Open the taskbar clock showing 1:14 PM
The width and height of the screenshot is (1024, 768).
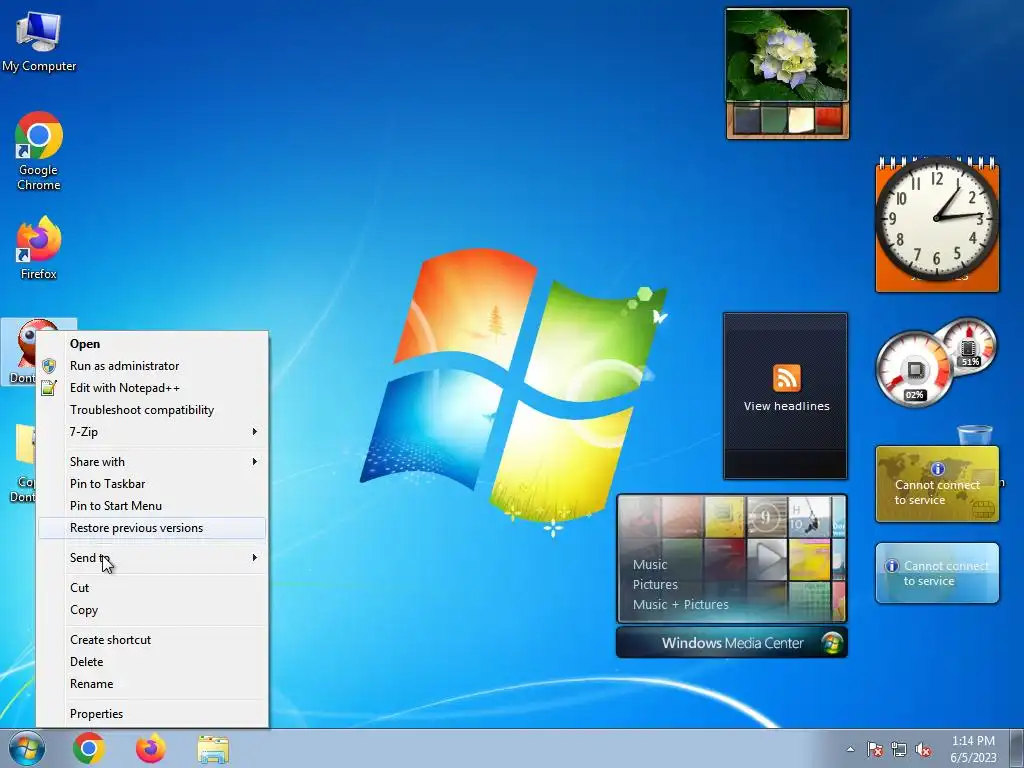click(x=973, y=749)
